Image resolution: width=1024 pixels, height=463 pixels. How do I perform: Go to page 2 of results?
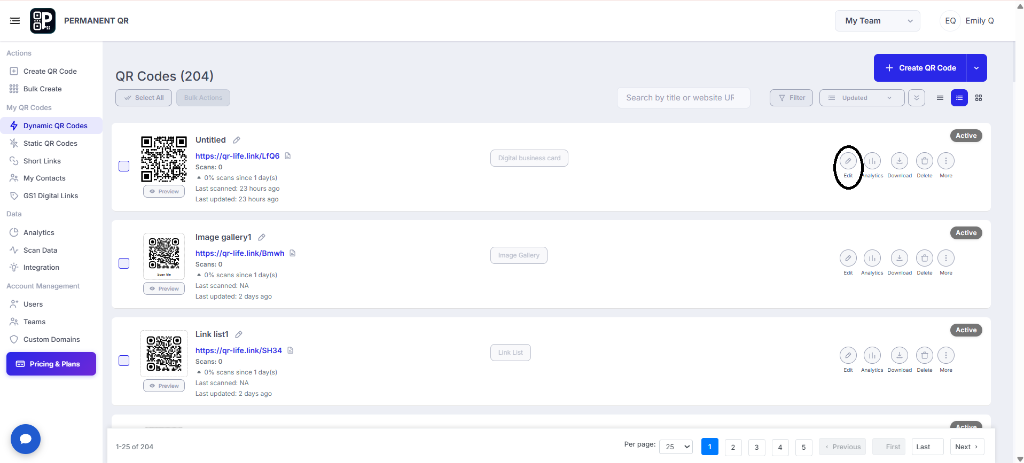tap(733, 447)
